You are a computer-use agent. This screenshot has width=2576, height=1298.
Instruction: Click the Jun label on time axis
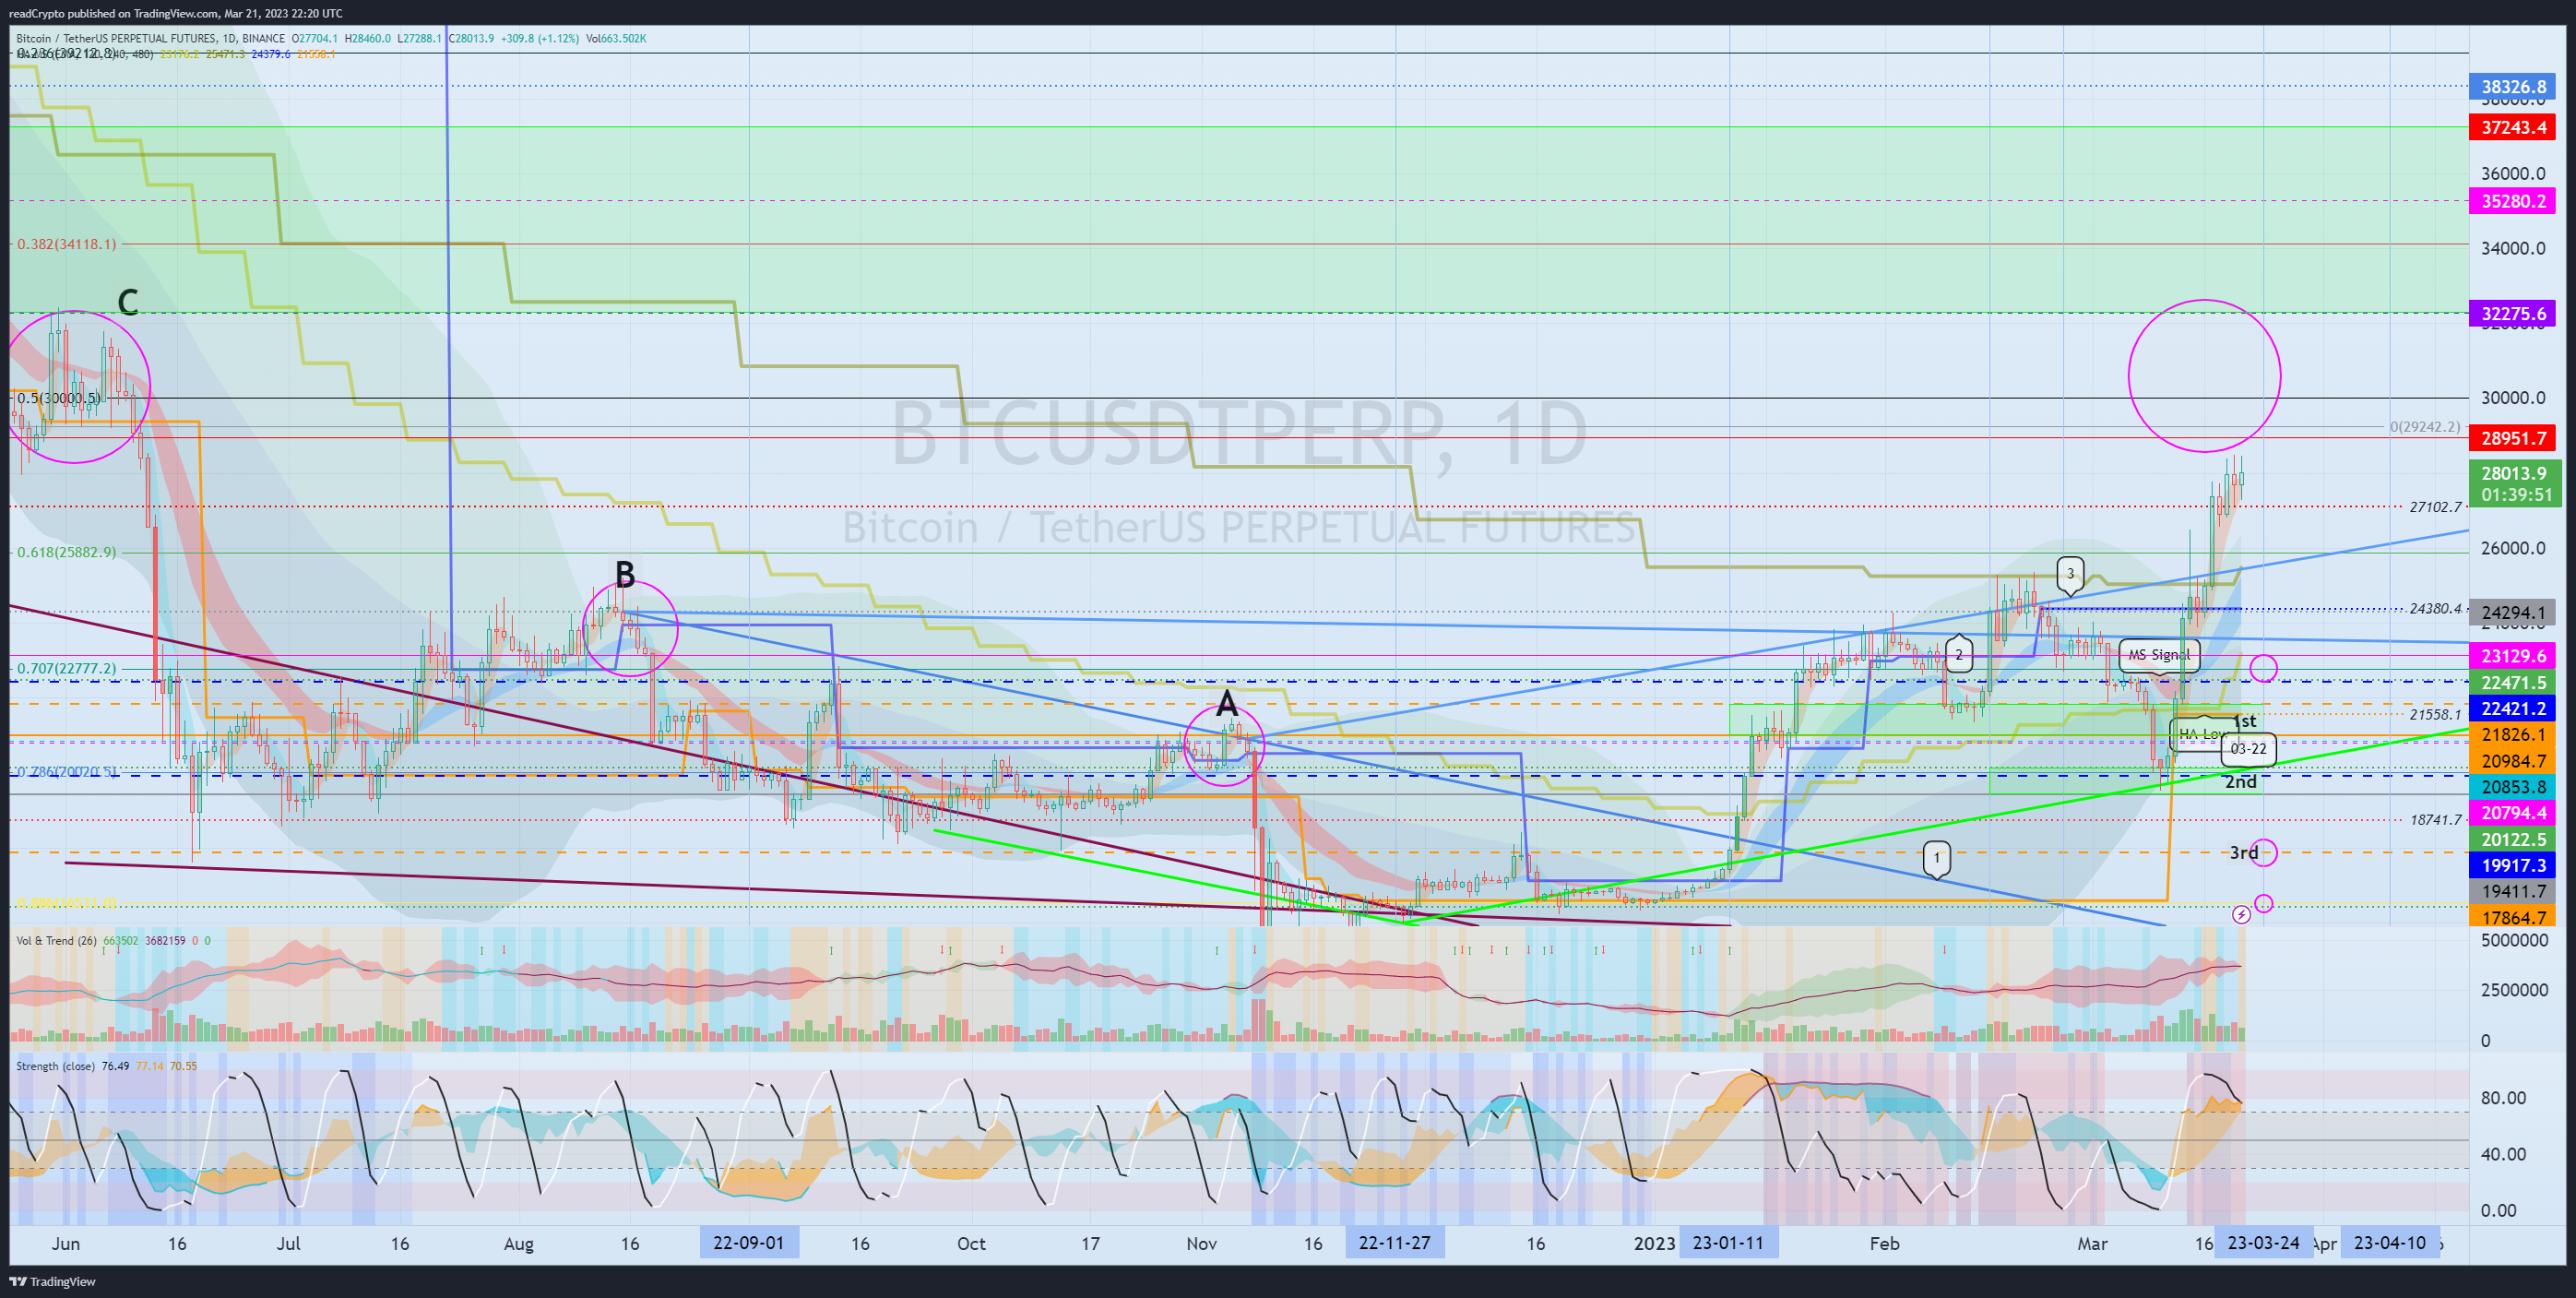(x=65, y=1243)
